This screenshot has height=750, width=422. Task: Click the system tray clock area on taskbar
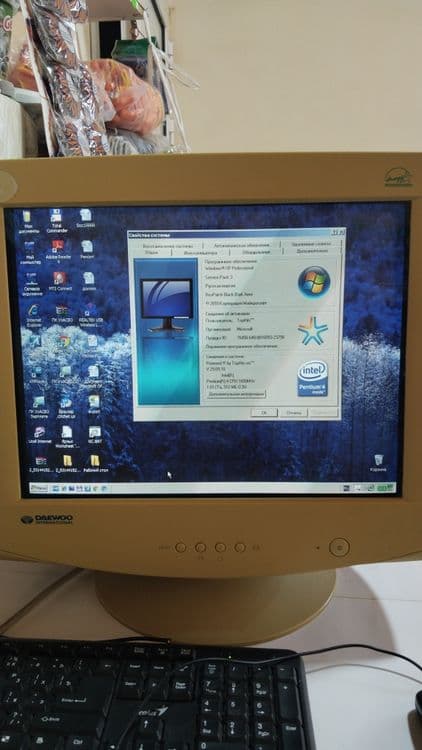coord(385,488)
